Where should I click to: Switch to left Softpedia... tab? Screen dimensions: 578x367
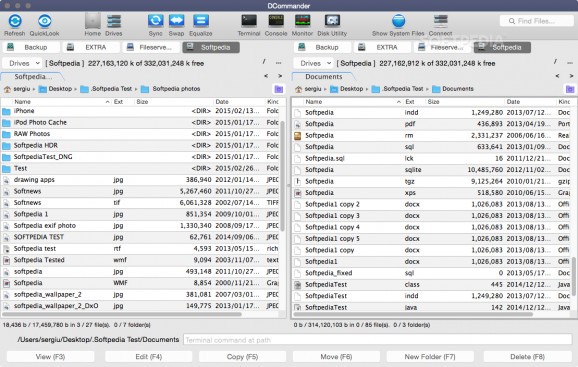(32, 77)
